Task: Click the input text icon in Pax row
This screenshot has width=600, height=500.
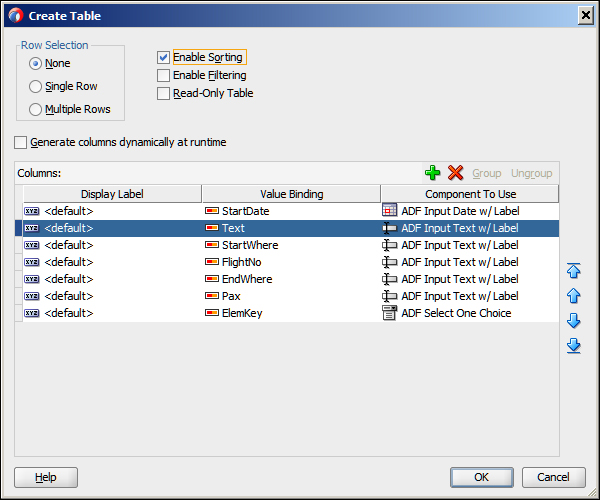Action: tap(390, 296)
